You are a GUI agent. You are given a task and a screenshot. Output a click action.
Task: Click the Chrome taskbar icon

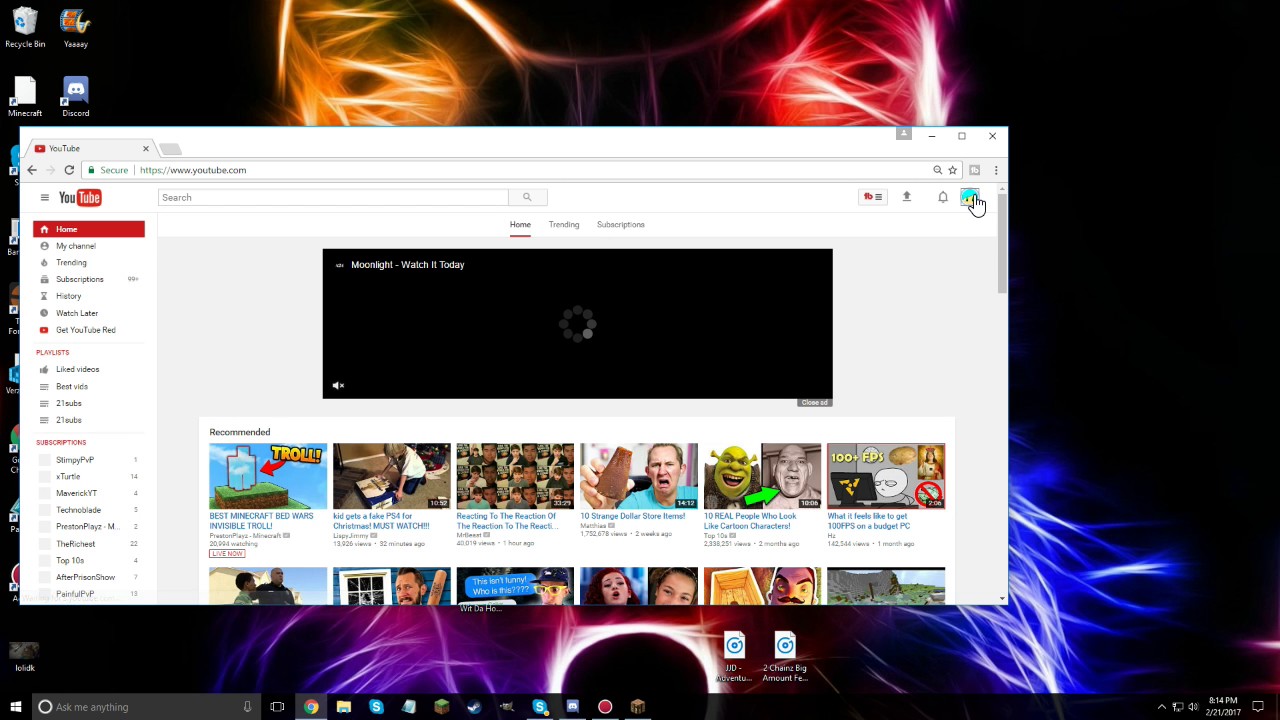click(x=311, y=707)
